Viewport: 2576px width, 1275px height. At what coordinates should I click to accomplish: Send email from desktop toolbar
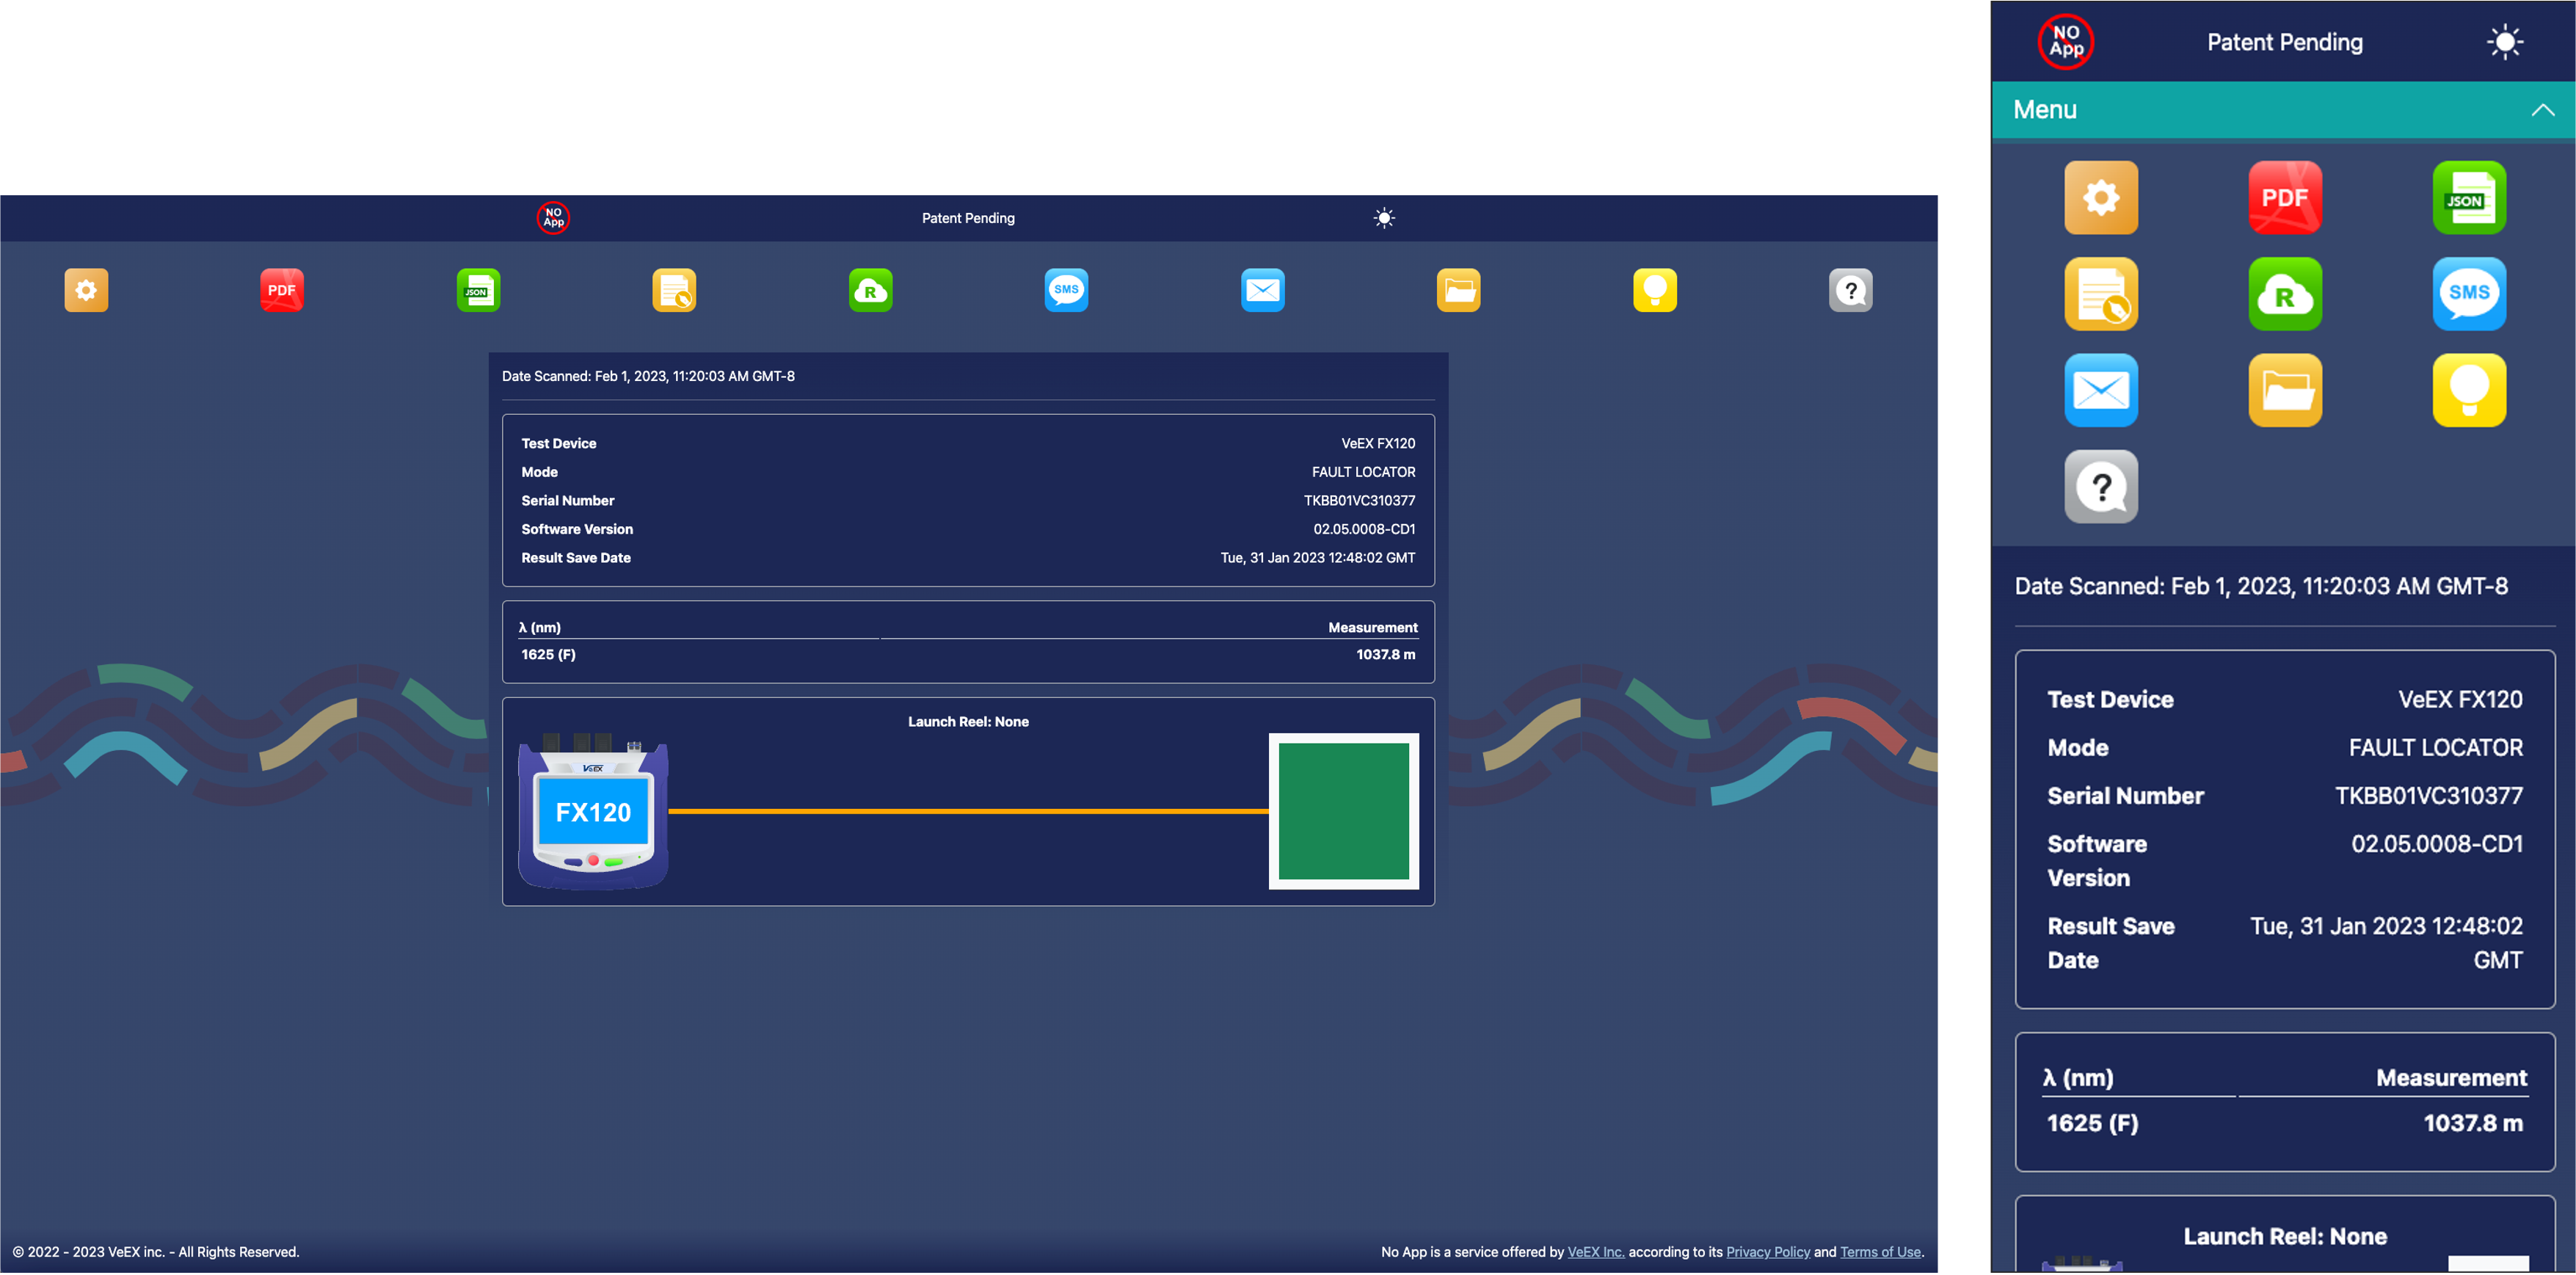pyautogui.click(x=1263, y=290)
